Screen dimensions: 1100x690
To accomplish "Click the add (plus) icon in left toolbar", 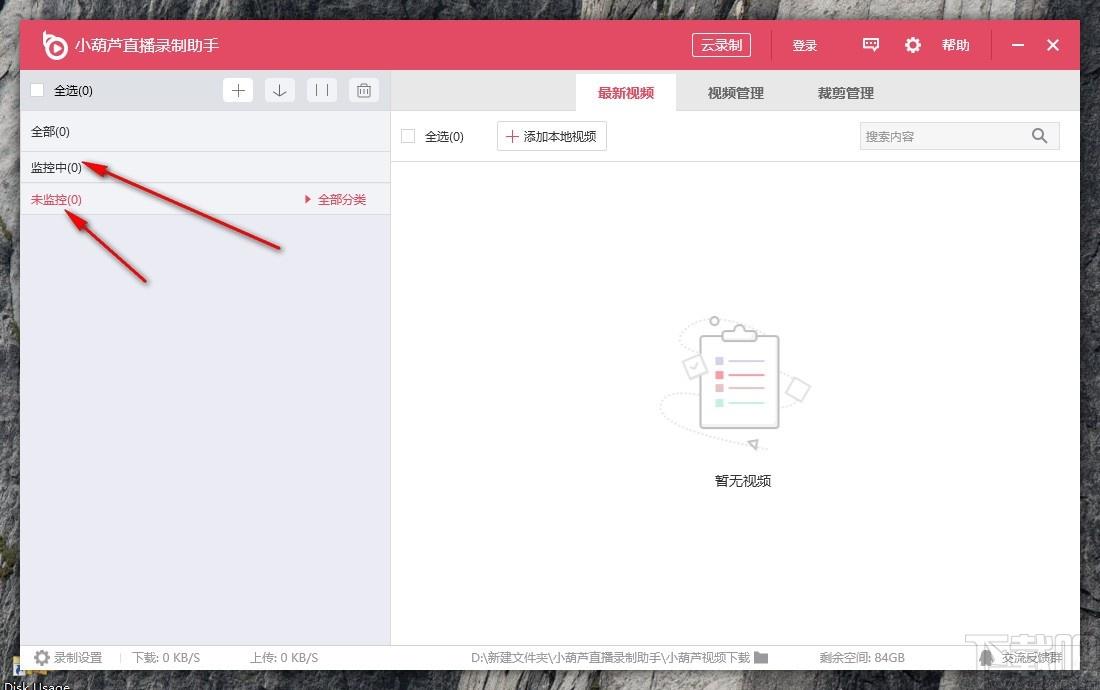I will [x=238, y=90].
